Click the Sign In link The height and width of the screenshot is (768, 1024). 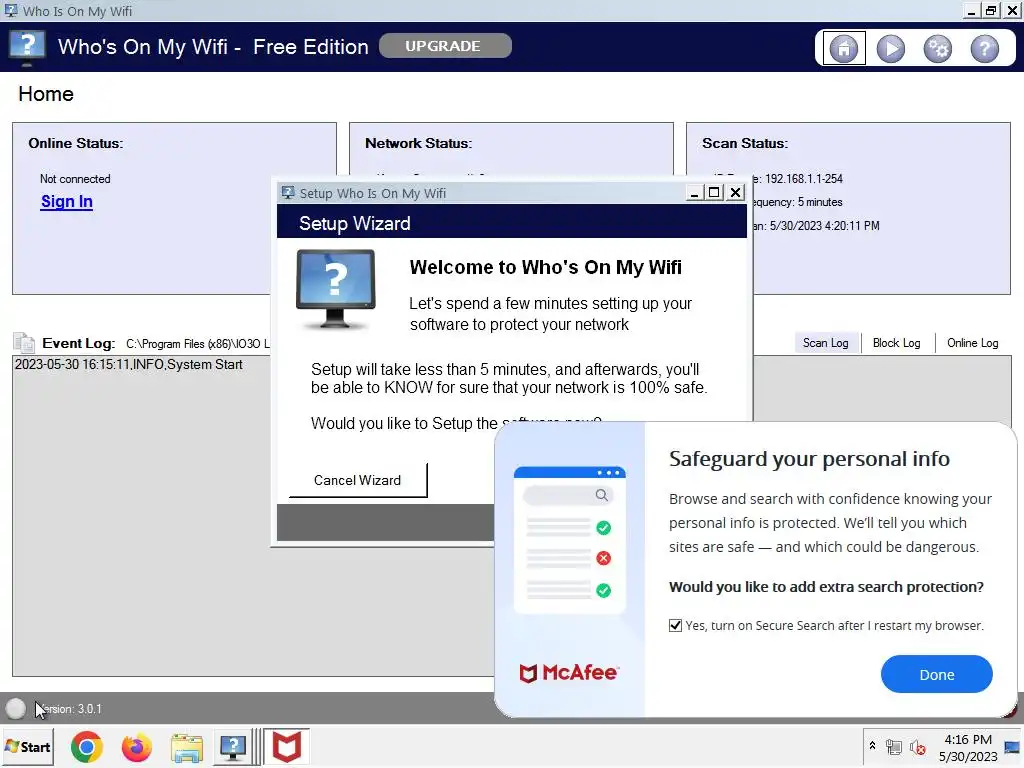coord(67,202)
